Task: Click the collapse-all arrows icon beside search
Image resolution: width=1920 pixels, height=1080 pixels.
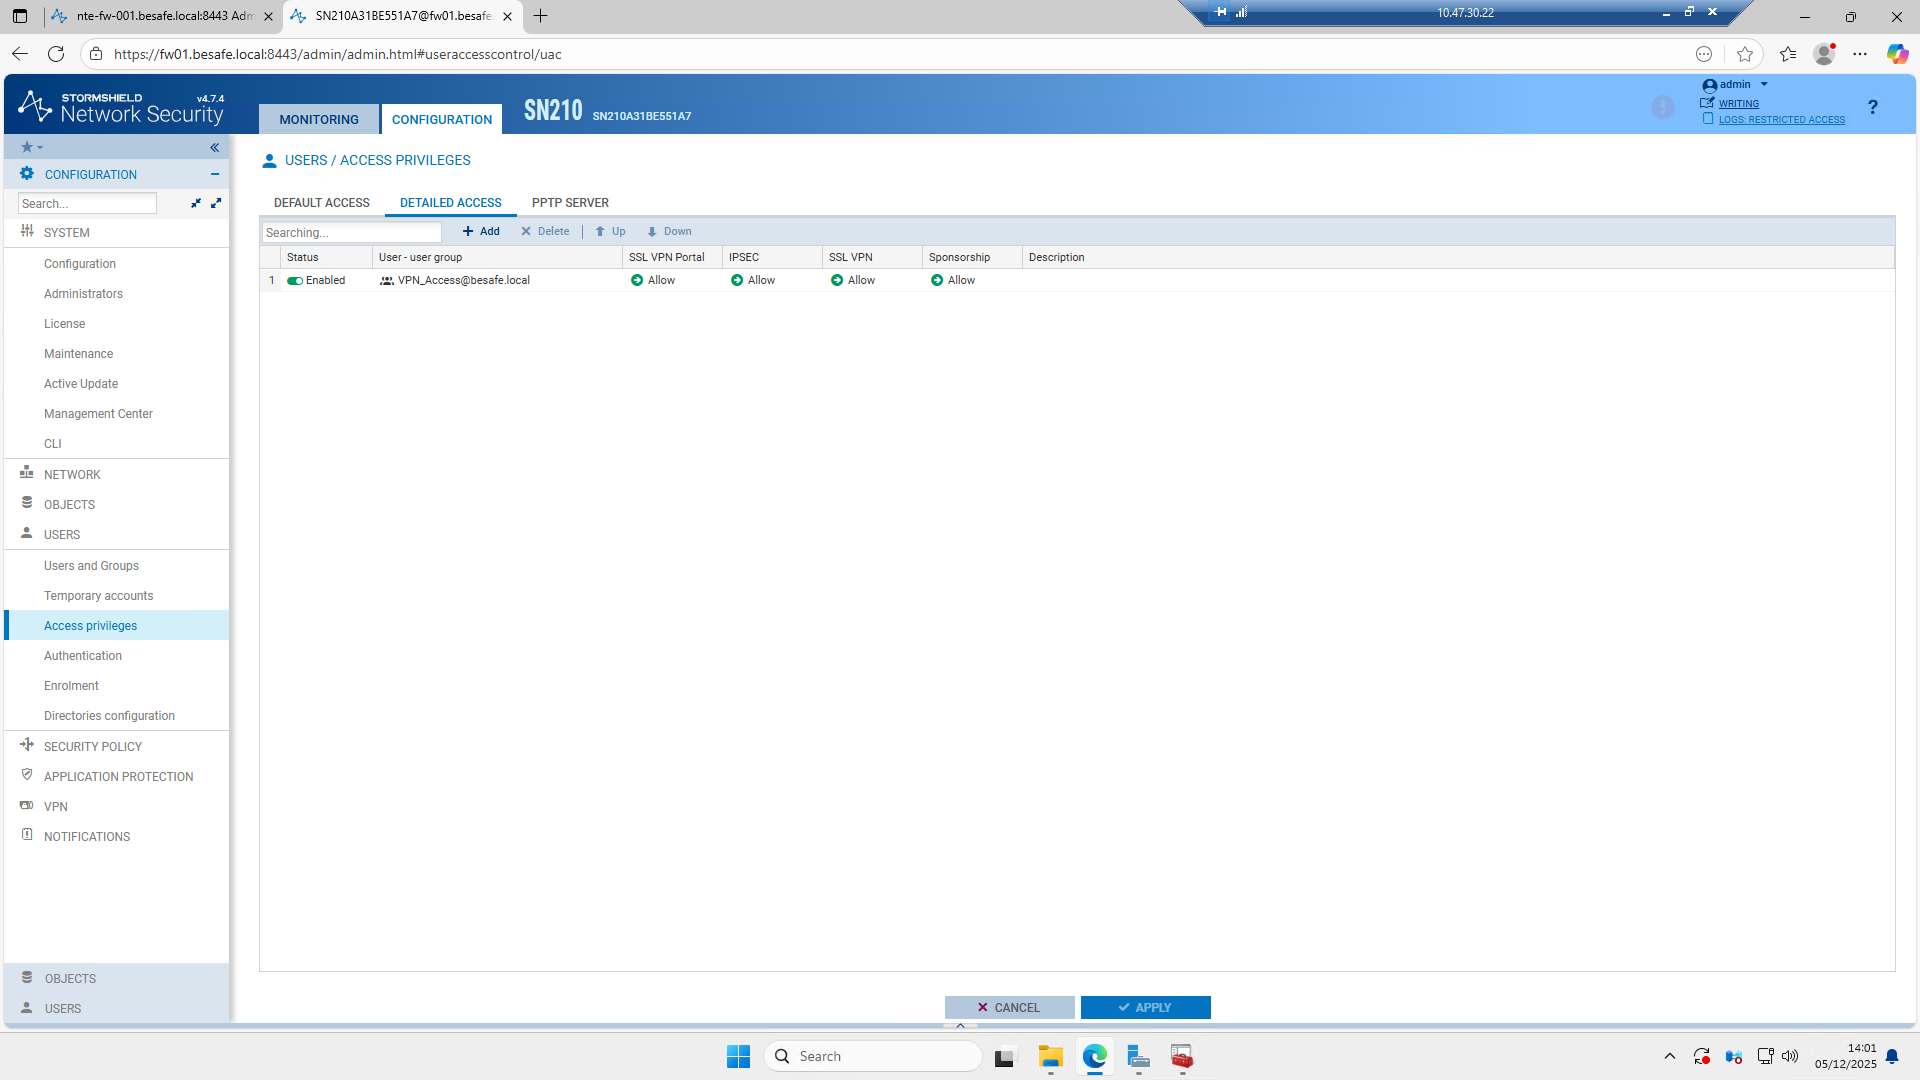Action: pyautogui.click(x=196, y=203)
